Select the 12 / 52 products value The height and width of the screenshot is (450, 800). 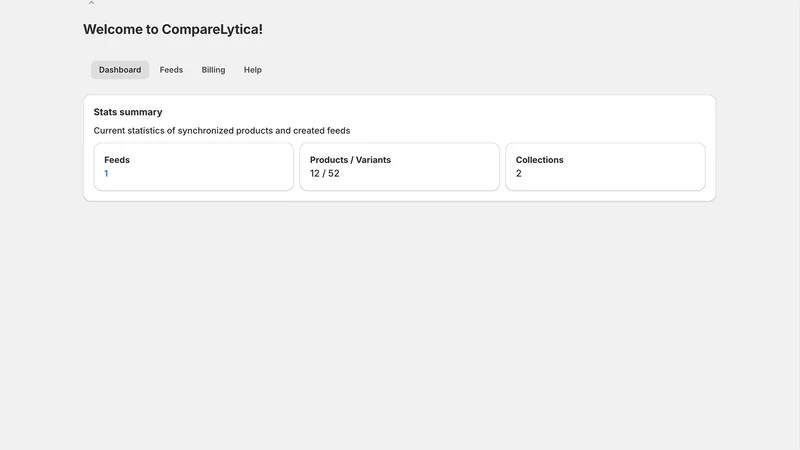point(324,173)
